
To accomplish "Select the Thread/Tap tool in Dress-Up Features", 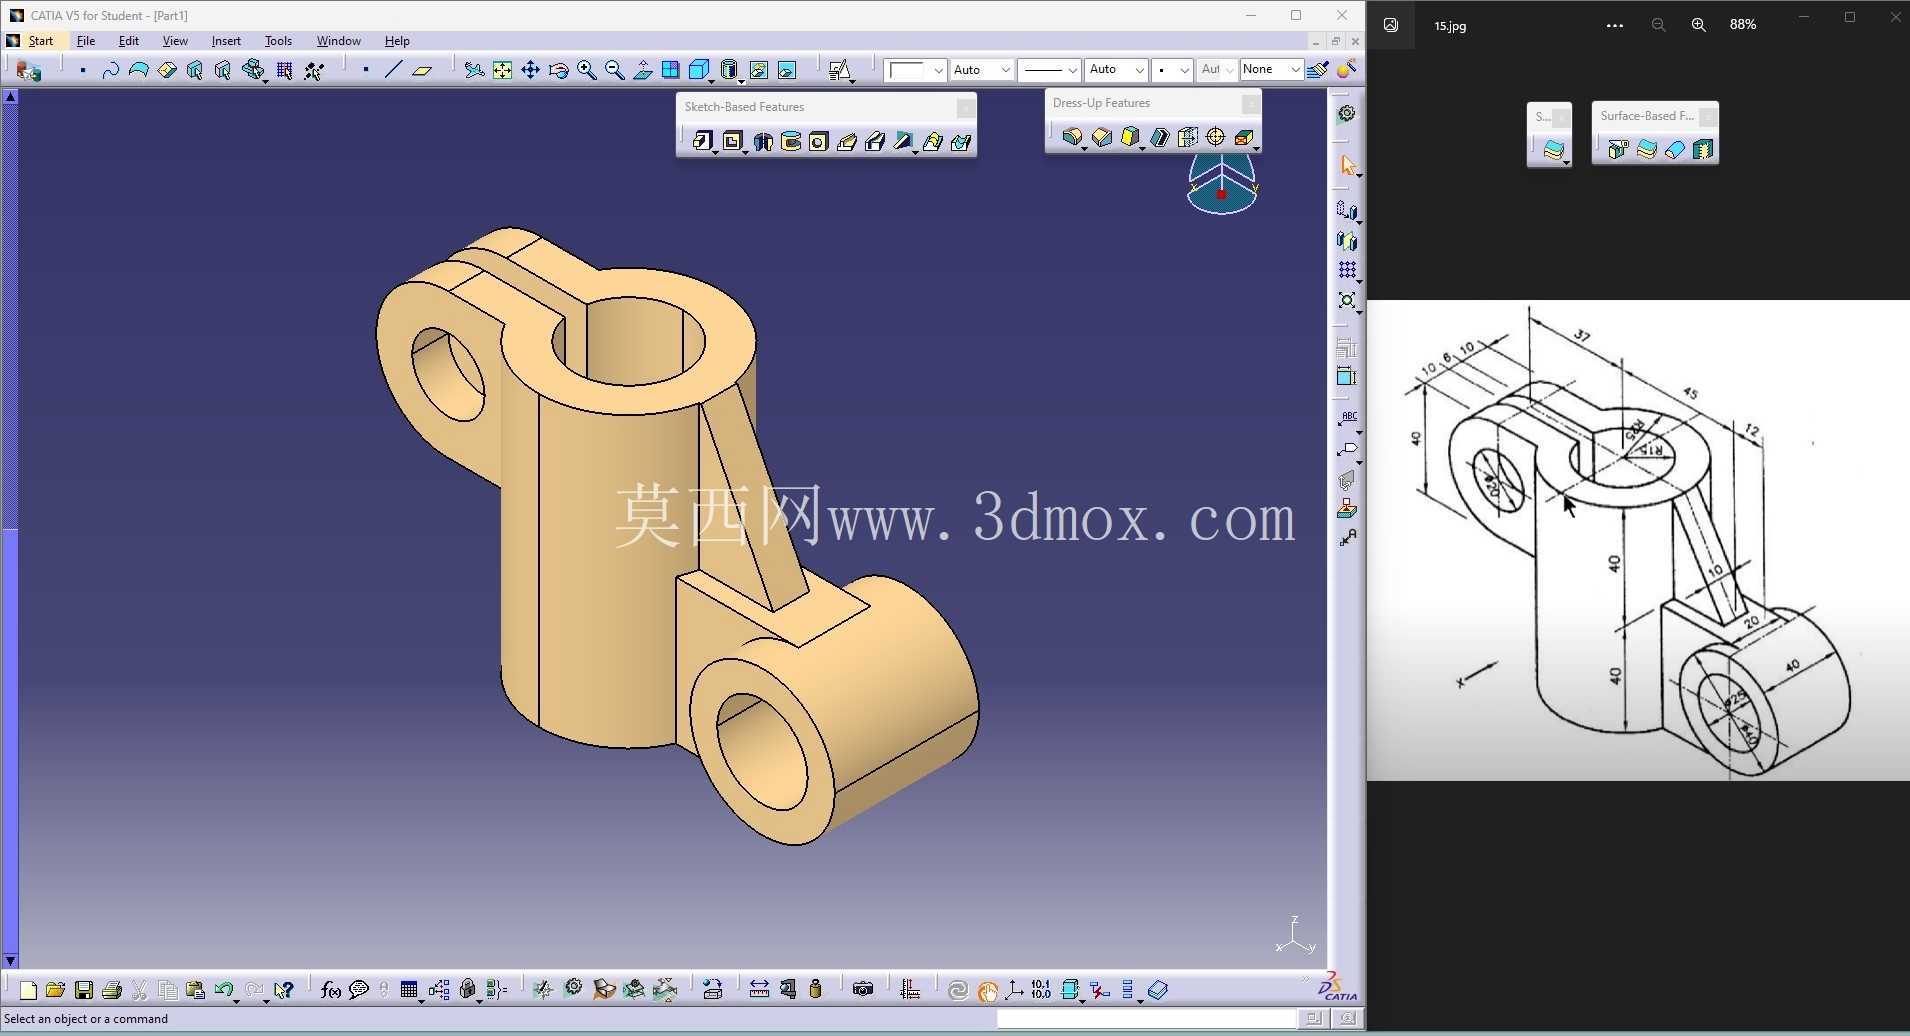I will (1216, 137).
